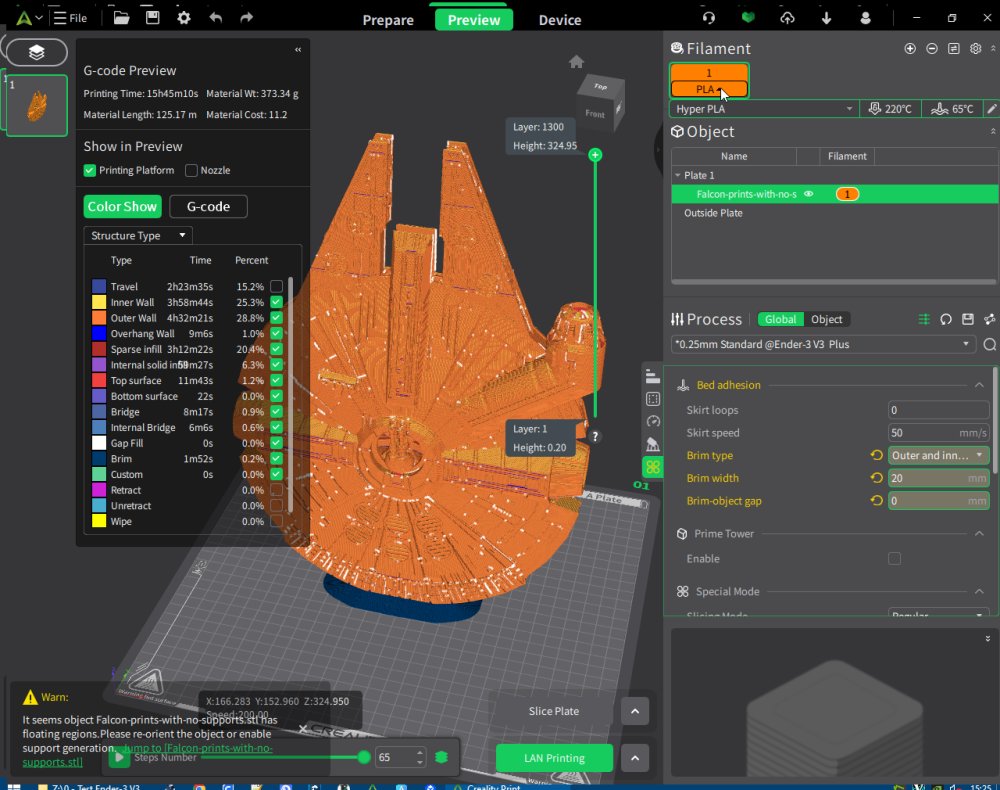1000x790 pixels.
Task: Open the Brim type dropdown
Action: 938,455
